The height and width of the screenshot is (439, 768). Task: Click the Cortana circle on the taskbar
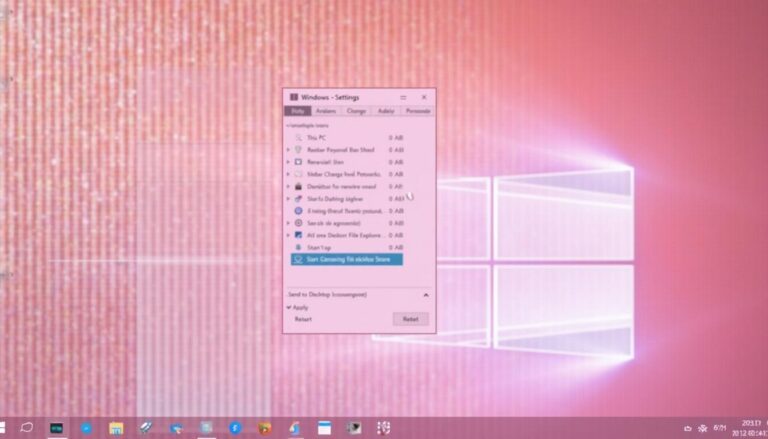(x=26, y=428)
